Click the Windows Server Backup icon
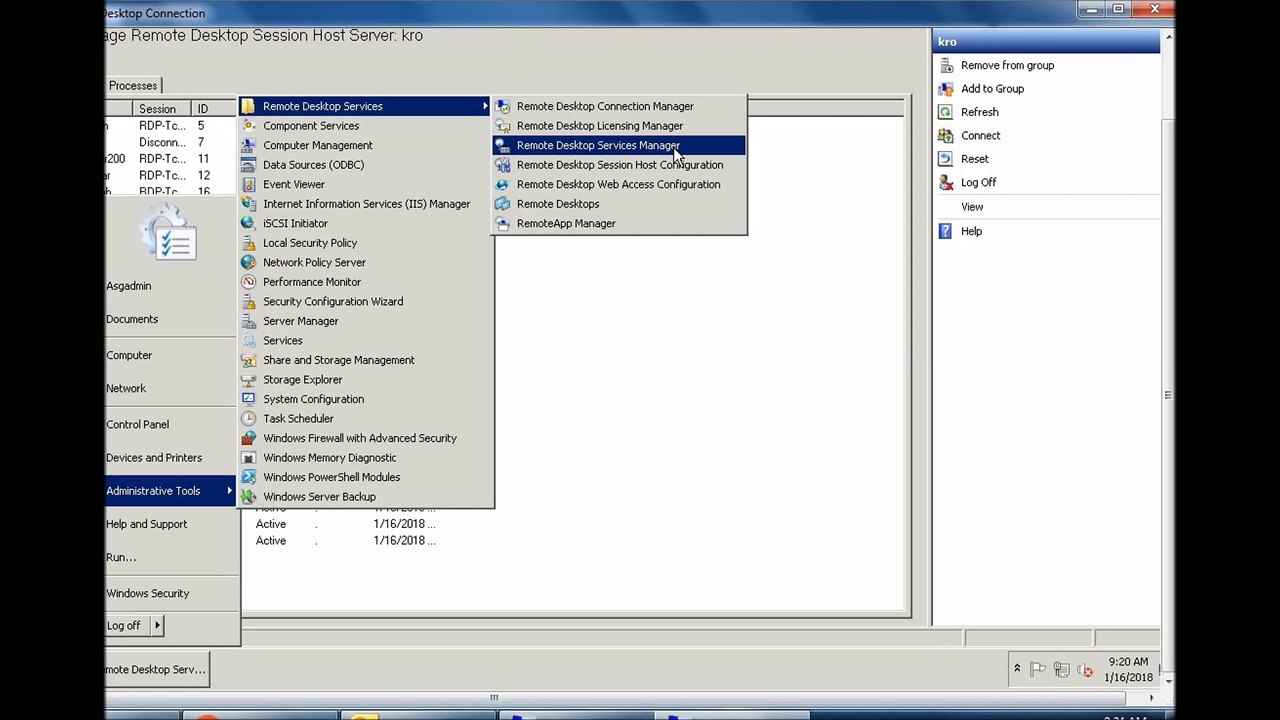The height and width of the screenshot is (720, 1280). pos(248,497)
